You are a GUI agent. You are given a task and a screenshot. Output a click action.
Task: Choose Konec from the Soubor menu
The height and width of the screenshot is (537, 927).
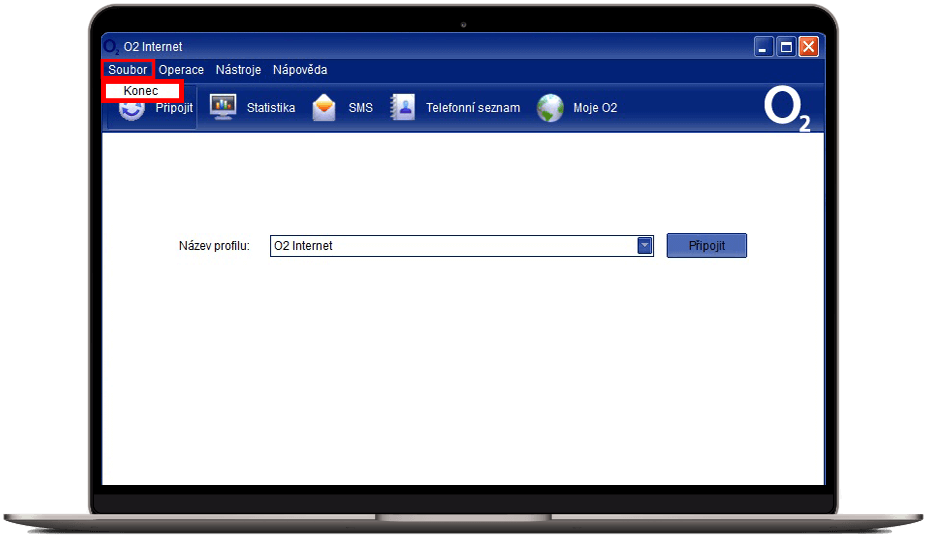141,91
